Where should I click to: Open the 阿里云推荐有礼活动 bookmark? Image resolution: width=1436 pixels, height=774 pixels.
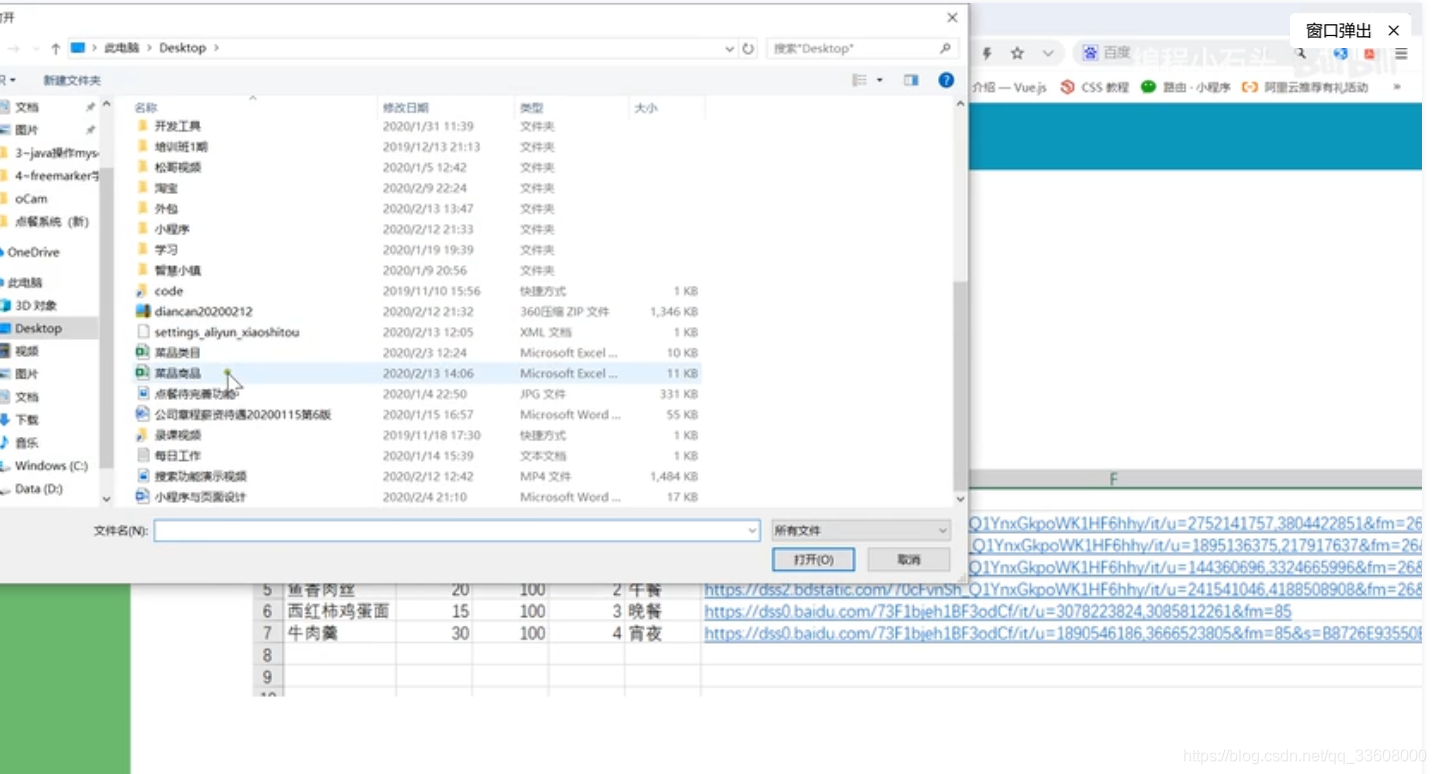click(1305, 88)
